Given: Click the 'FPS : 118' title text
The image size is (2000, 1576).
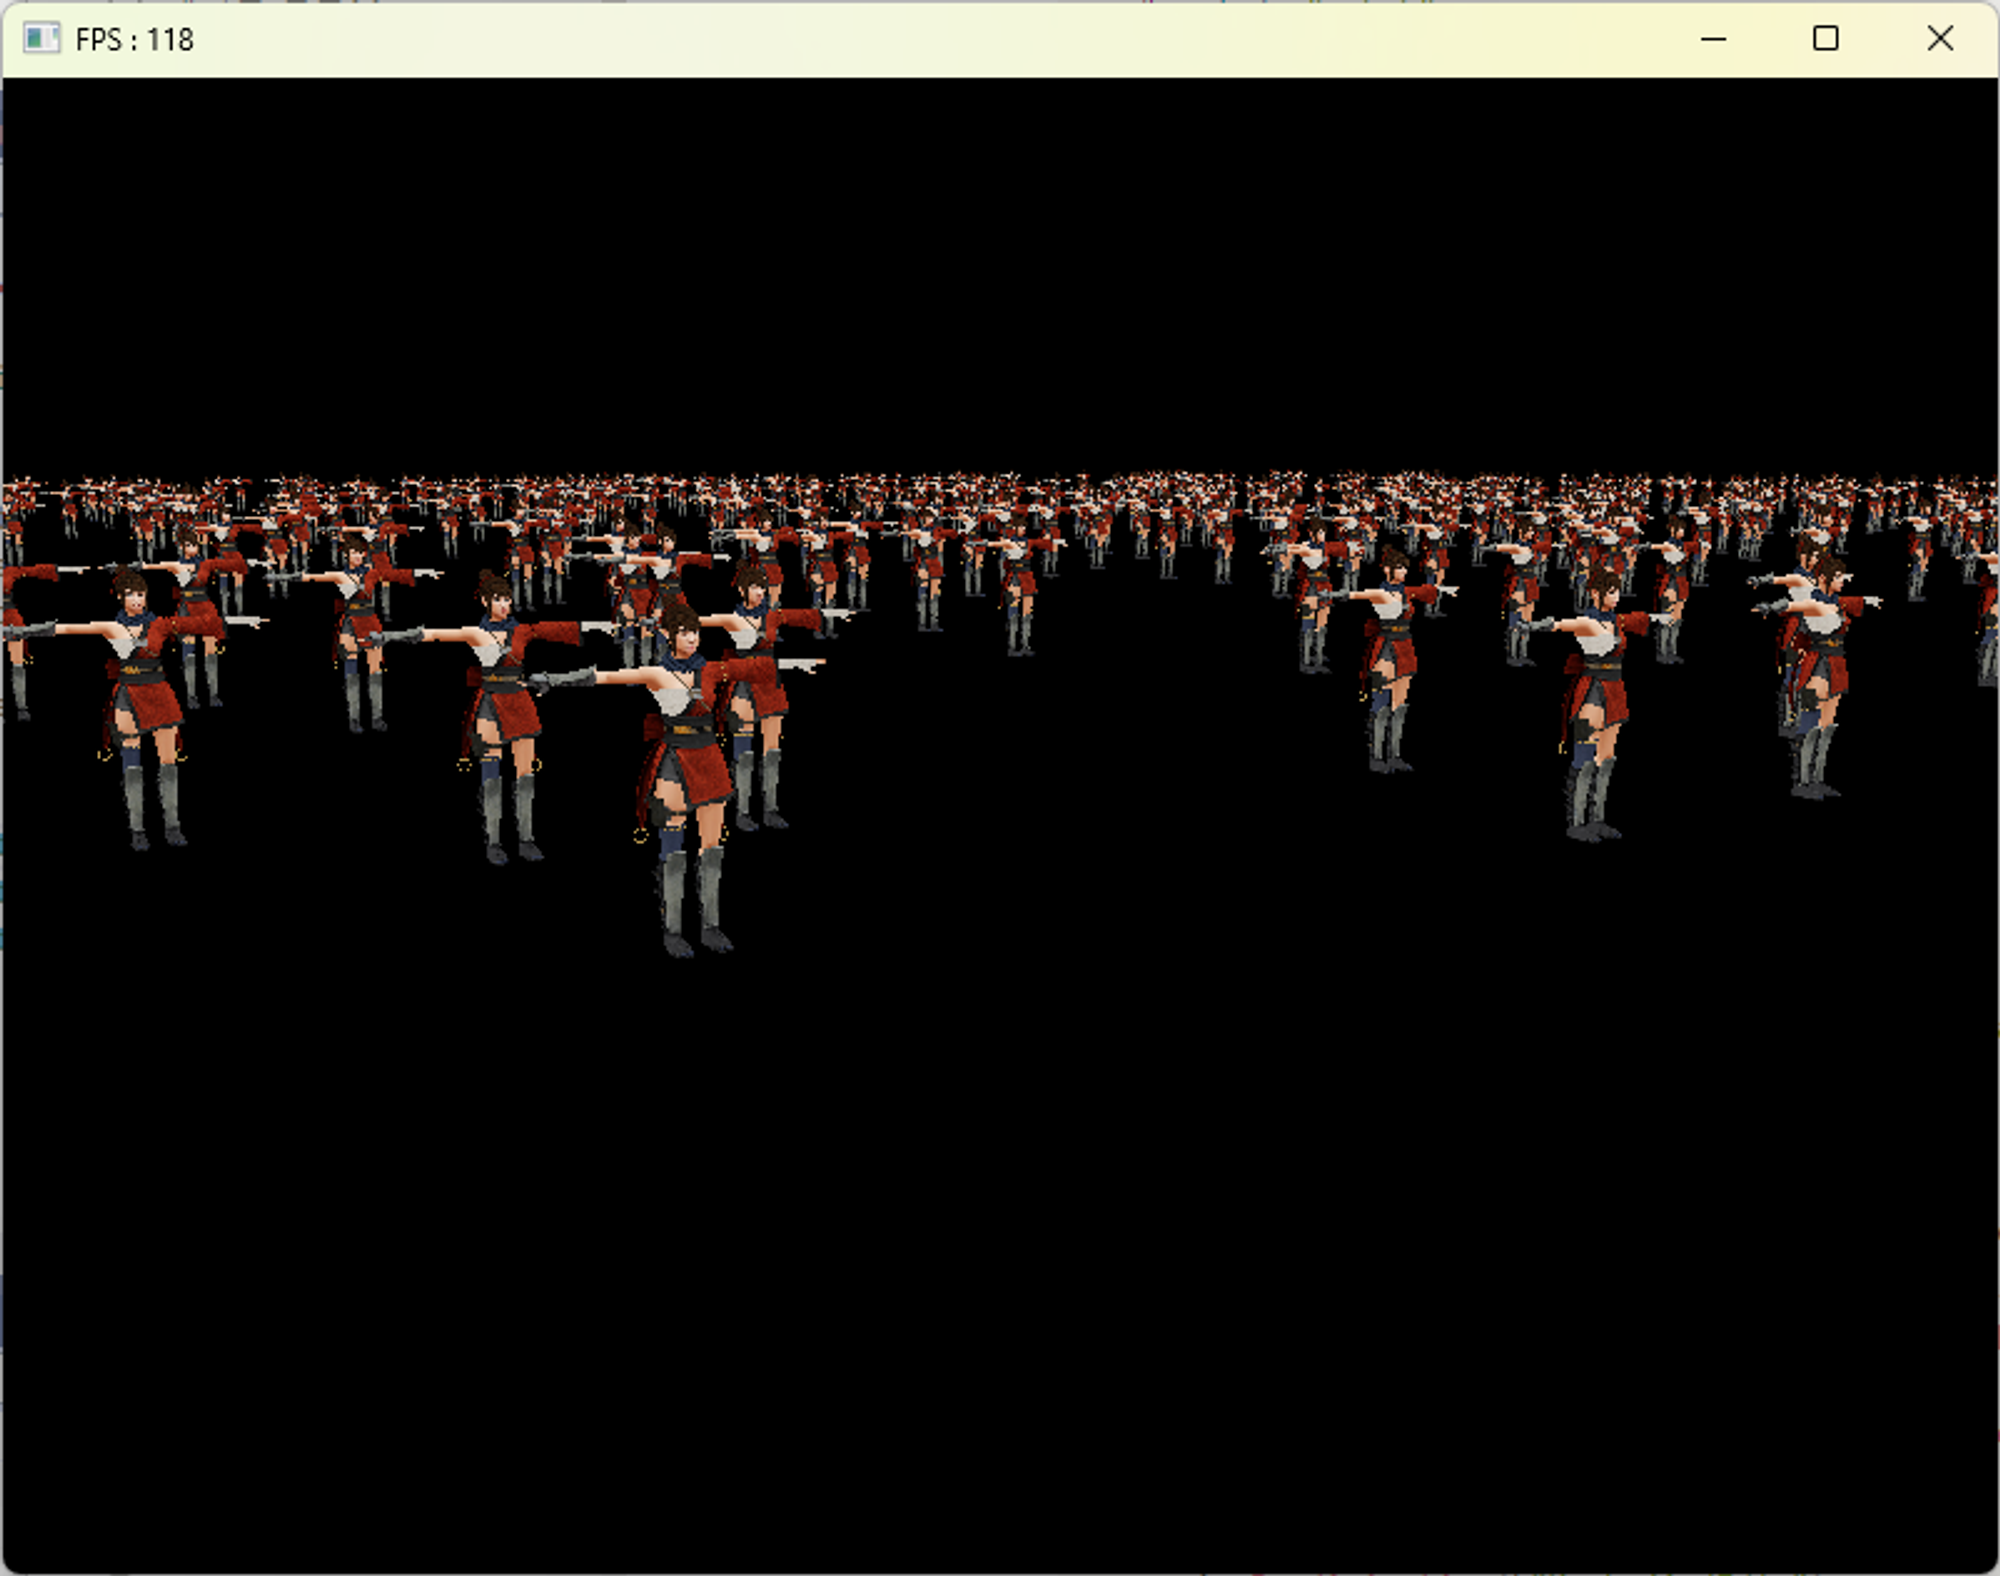Looking at the screenshot, I should 134,40.
